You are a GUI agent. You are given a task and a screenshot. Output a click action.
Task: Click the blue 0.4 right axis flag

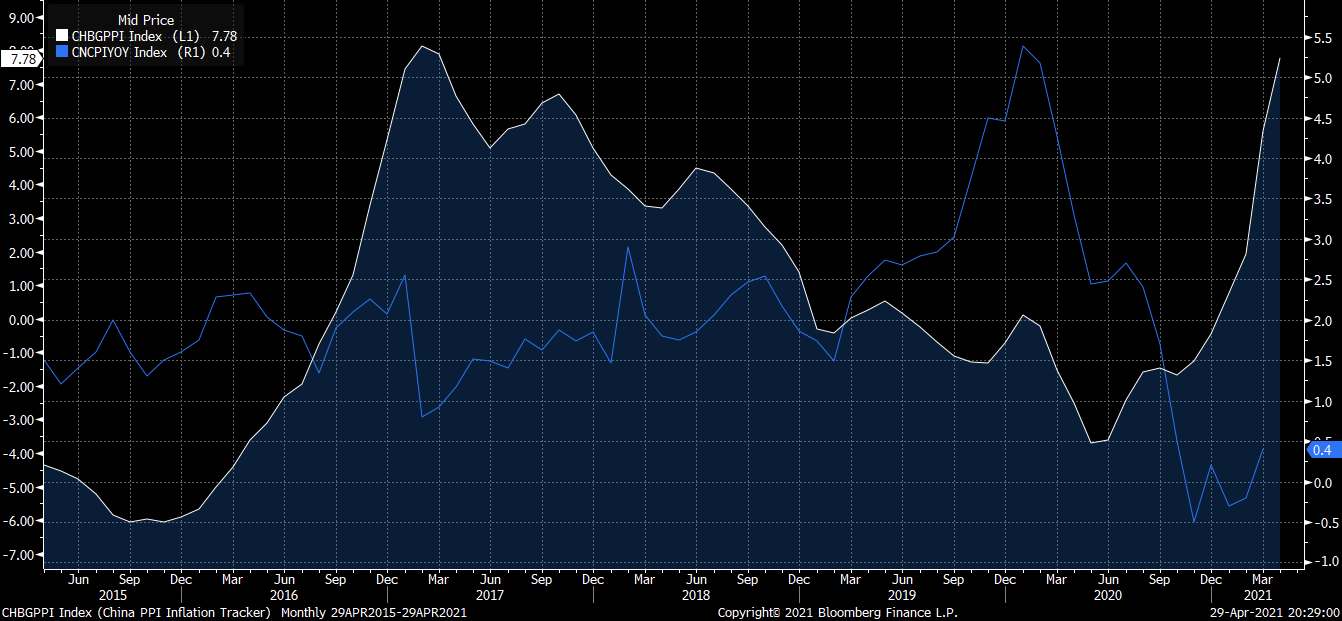click(1320, 450)
